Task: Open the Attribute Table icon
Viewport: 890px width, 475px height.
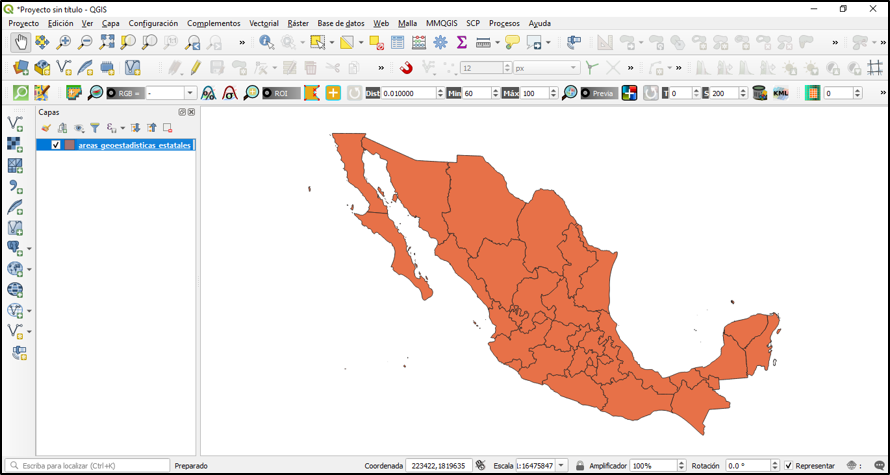Action: 397,42
